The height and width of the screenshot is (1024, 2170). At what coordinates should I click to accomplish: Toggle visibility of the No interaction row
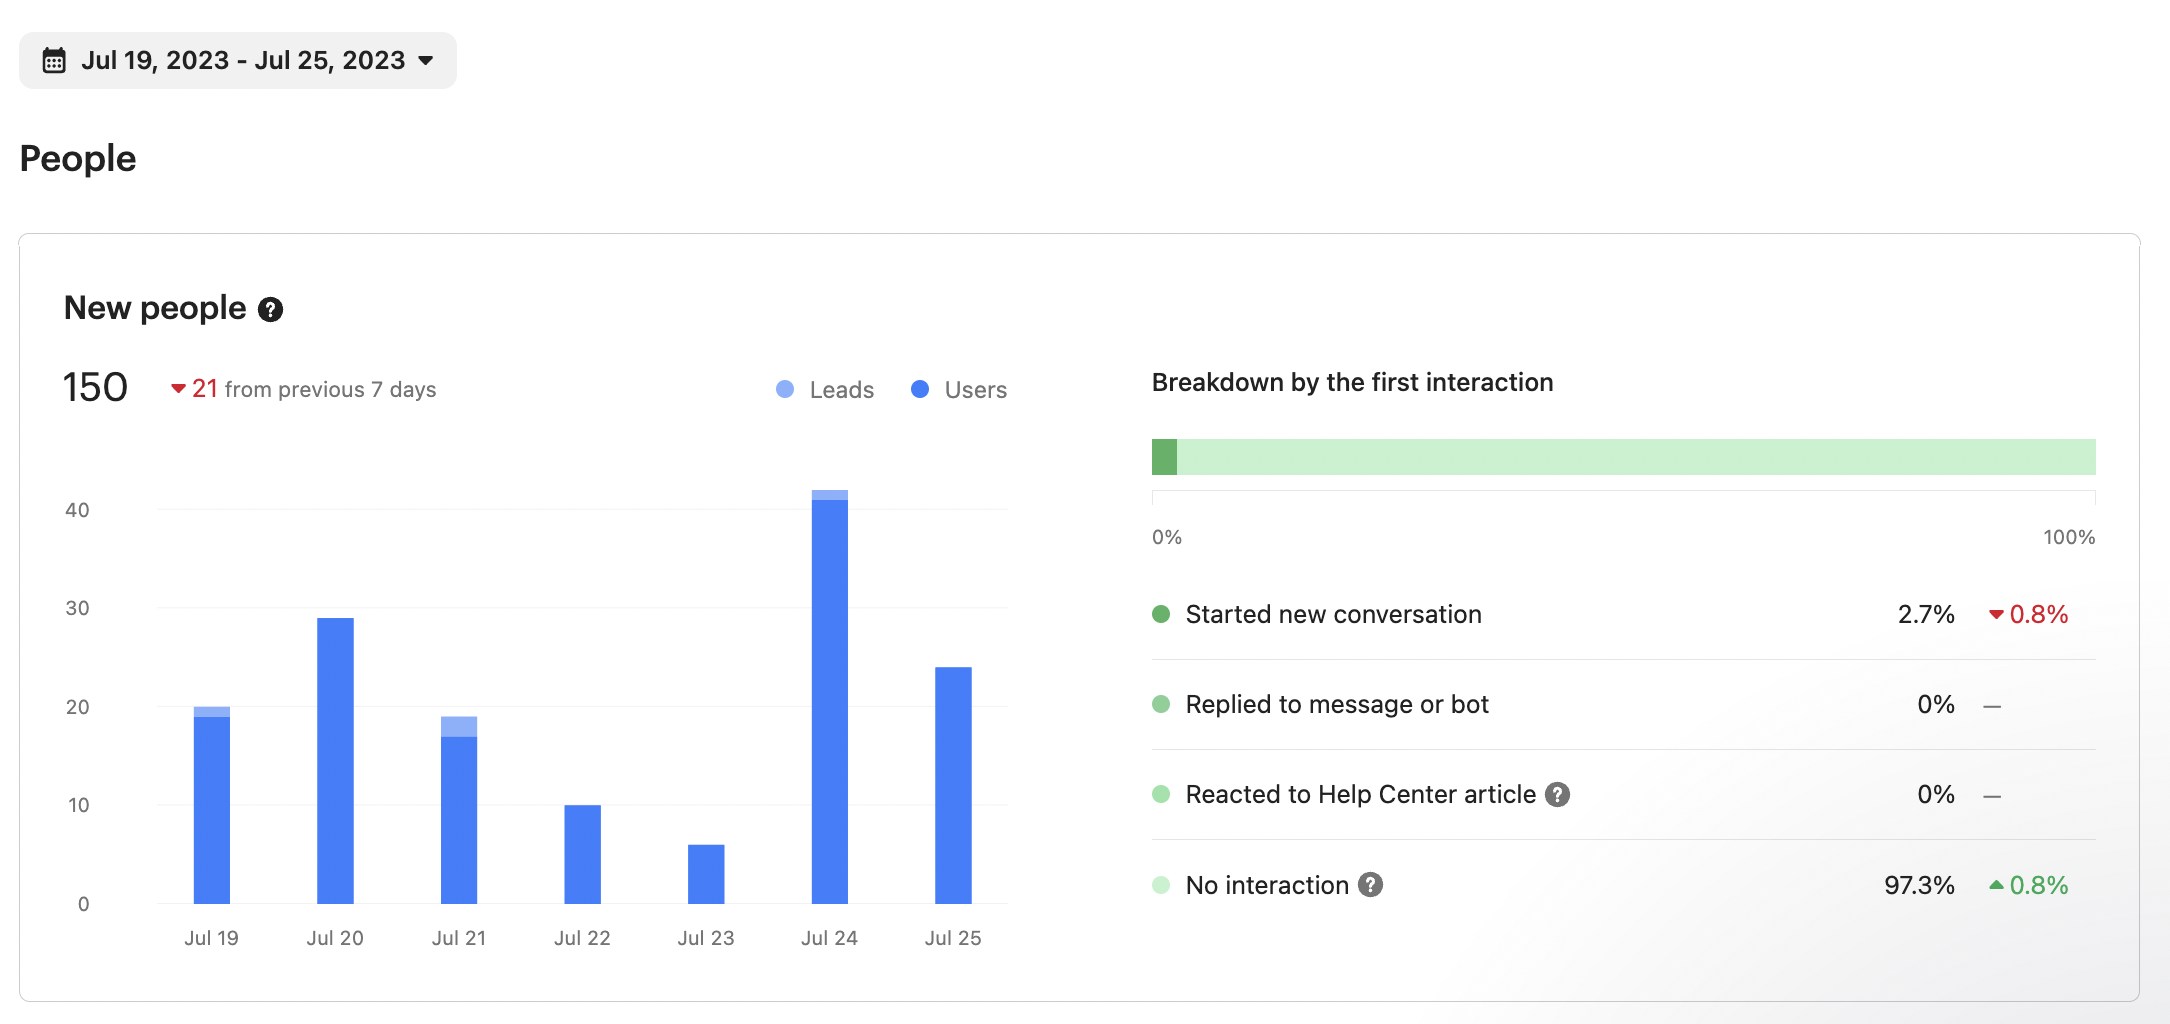tap(1266, 885)
